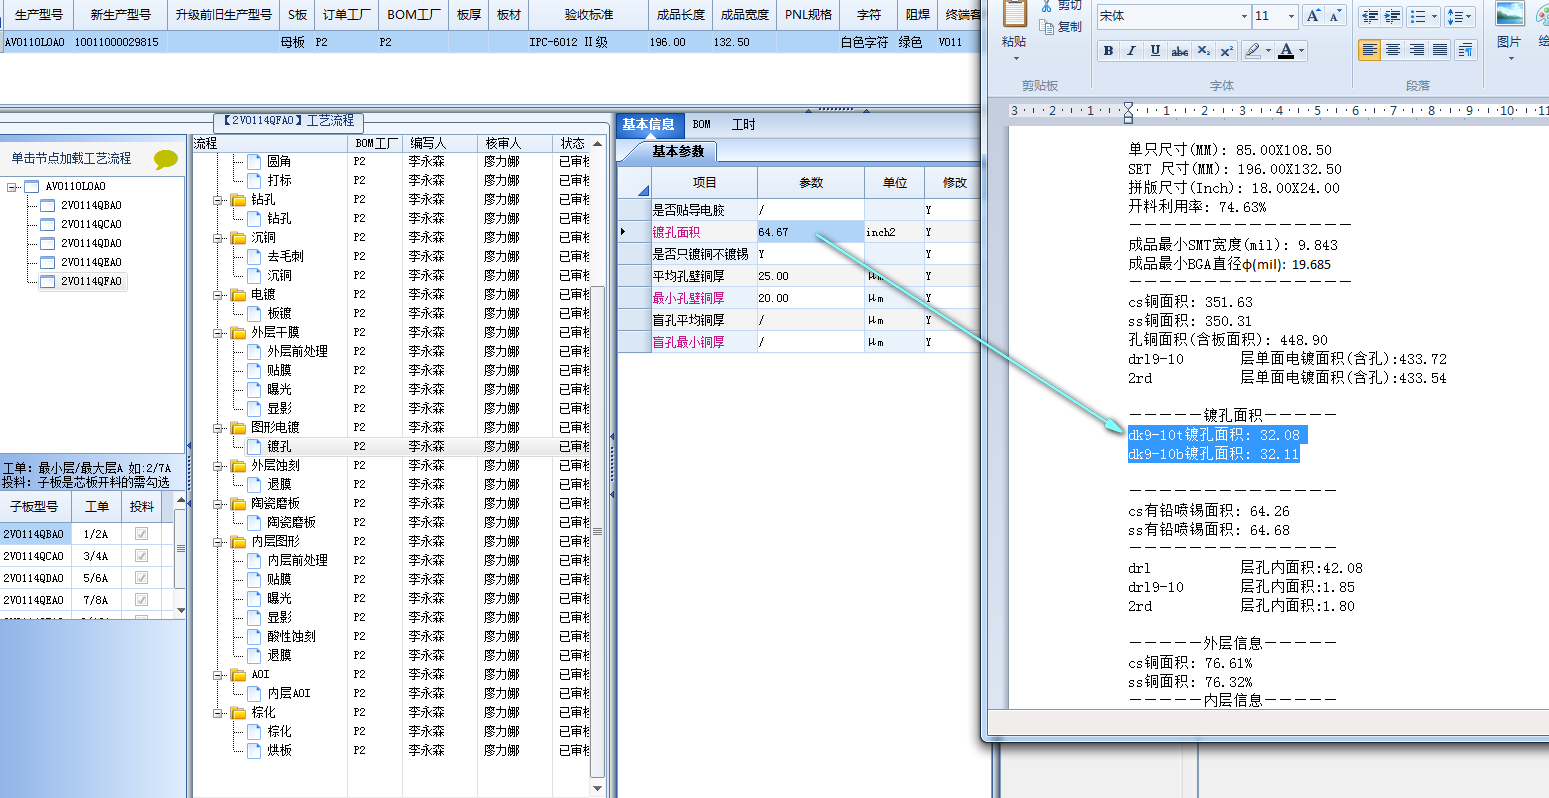Click the 成品长度 column header
The width and height of the screenshot is (1549, 798).
(x=681, y=15)
